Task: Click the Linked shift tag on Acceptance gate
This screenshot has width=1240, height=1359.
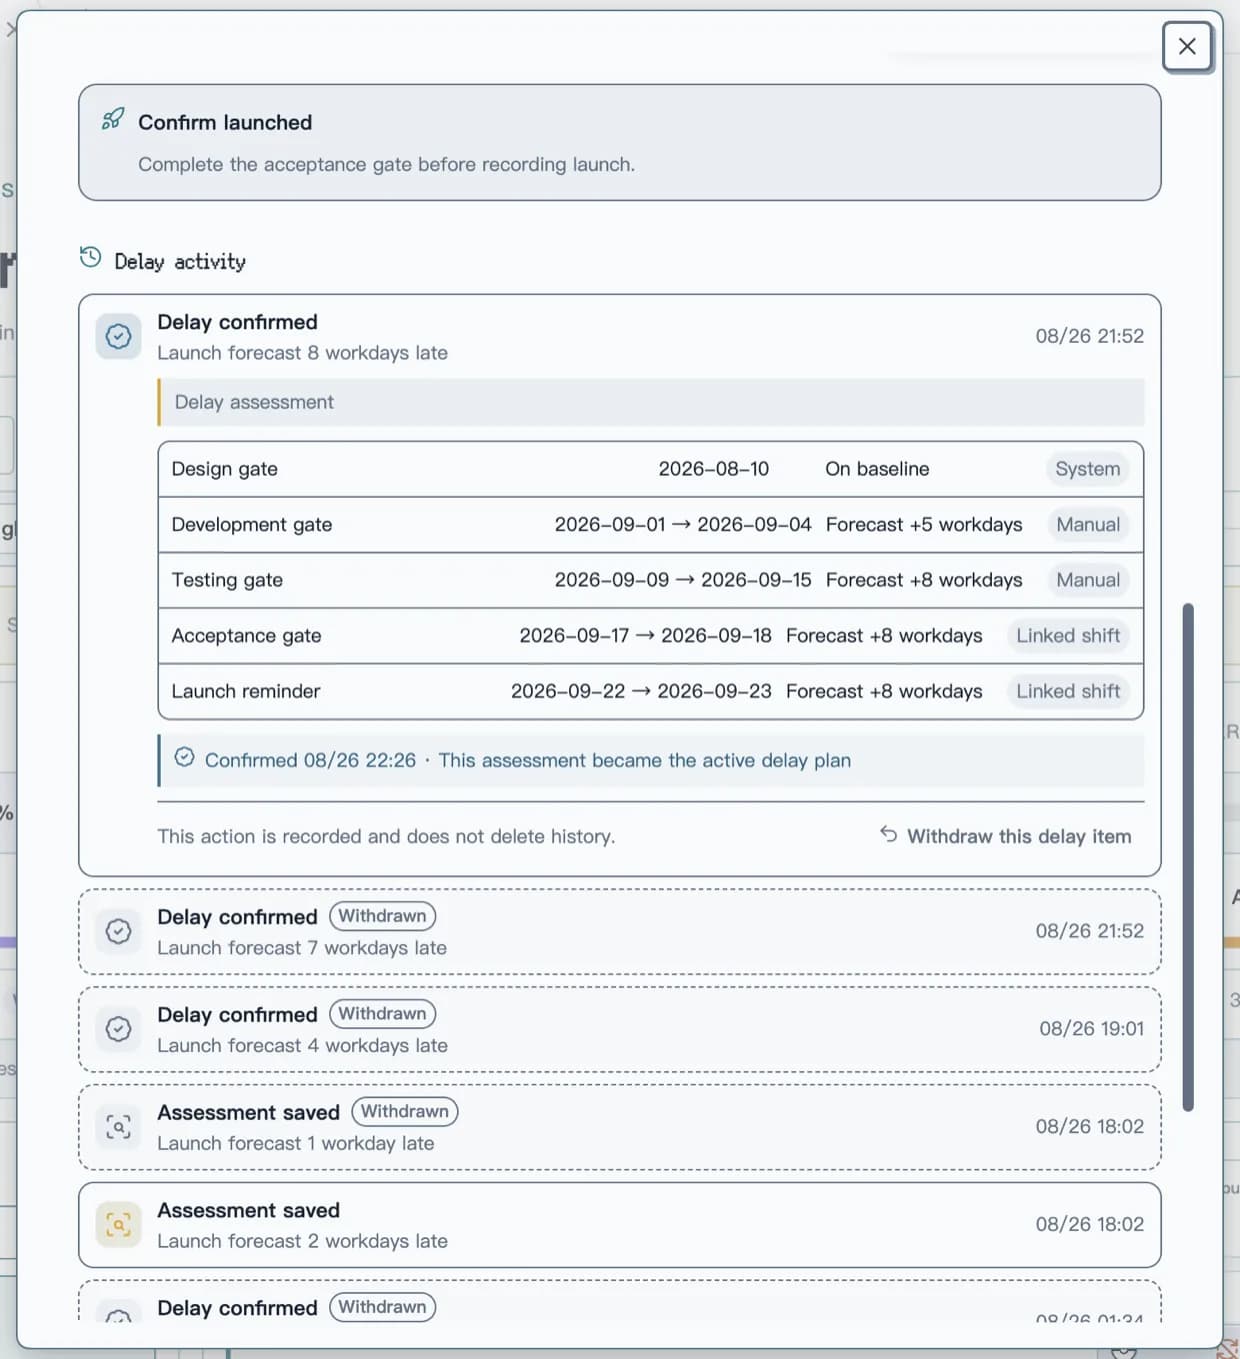Action: pos(1068,636)
